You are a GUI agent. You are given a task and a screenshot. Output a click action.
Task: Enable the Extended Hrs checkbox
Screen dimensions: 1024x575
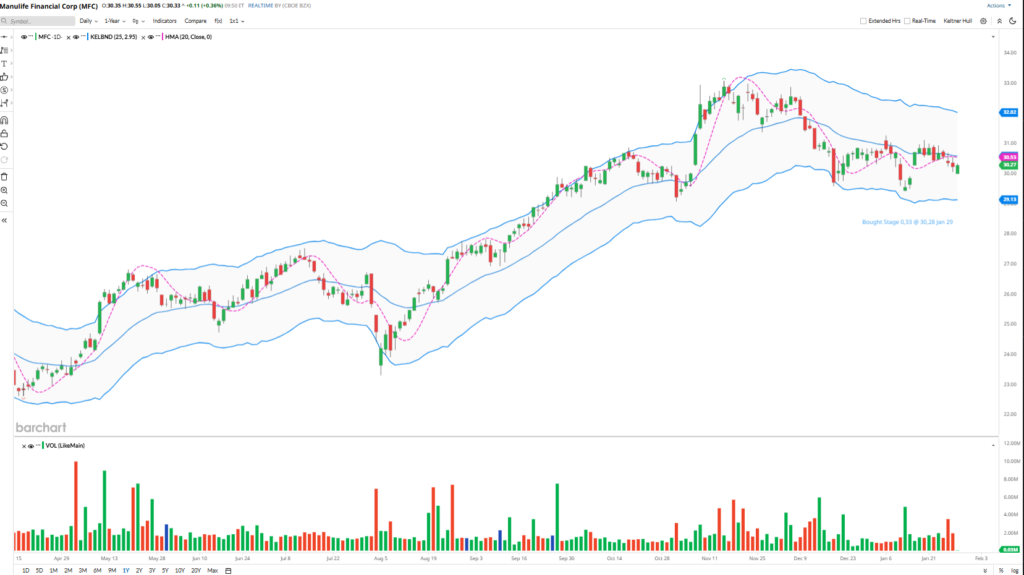(864, 20)
